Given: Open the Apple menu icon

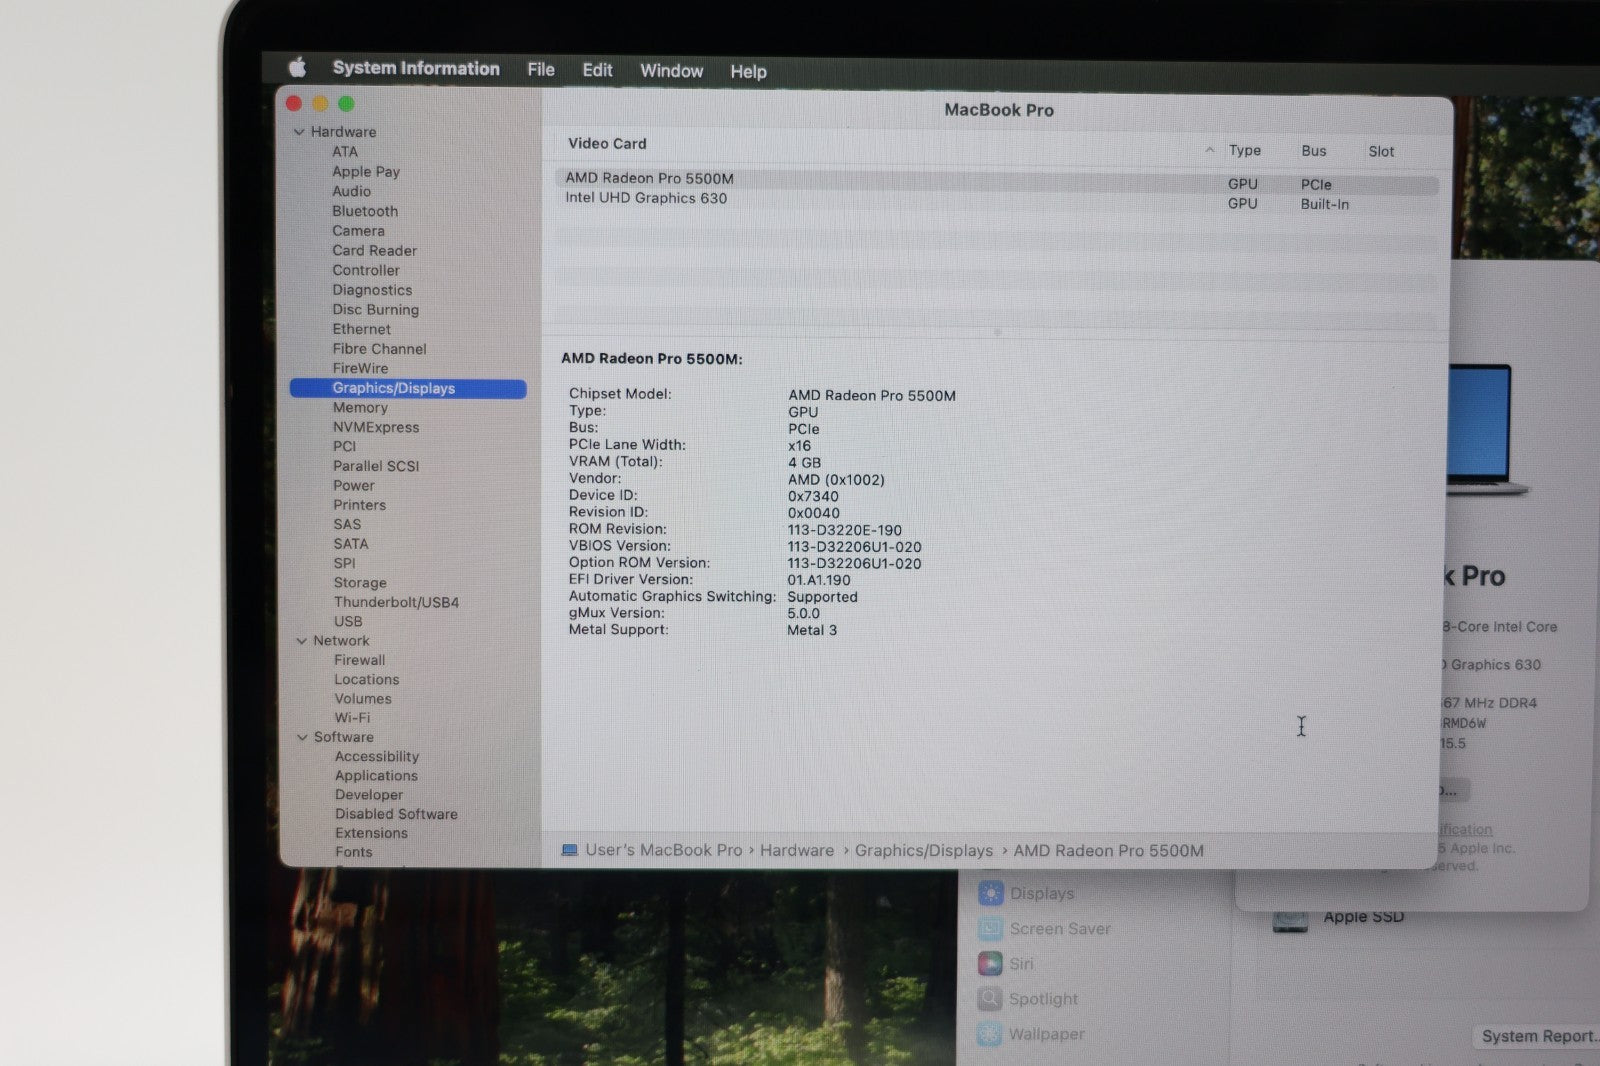Looking at the screenshot, I should (297, 67).
